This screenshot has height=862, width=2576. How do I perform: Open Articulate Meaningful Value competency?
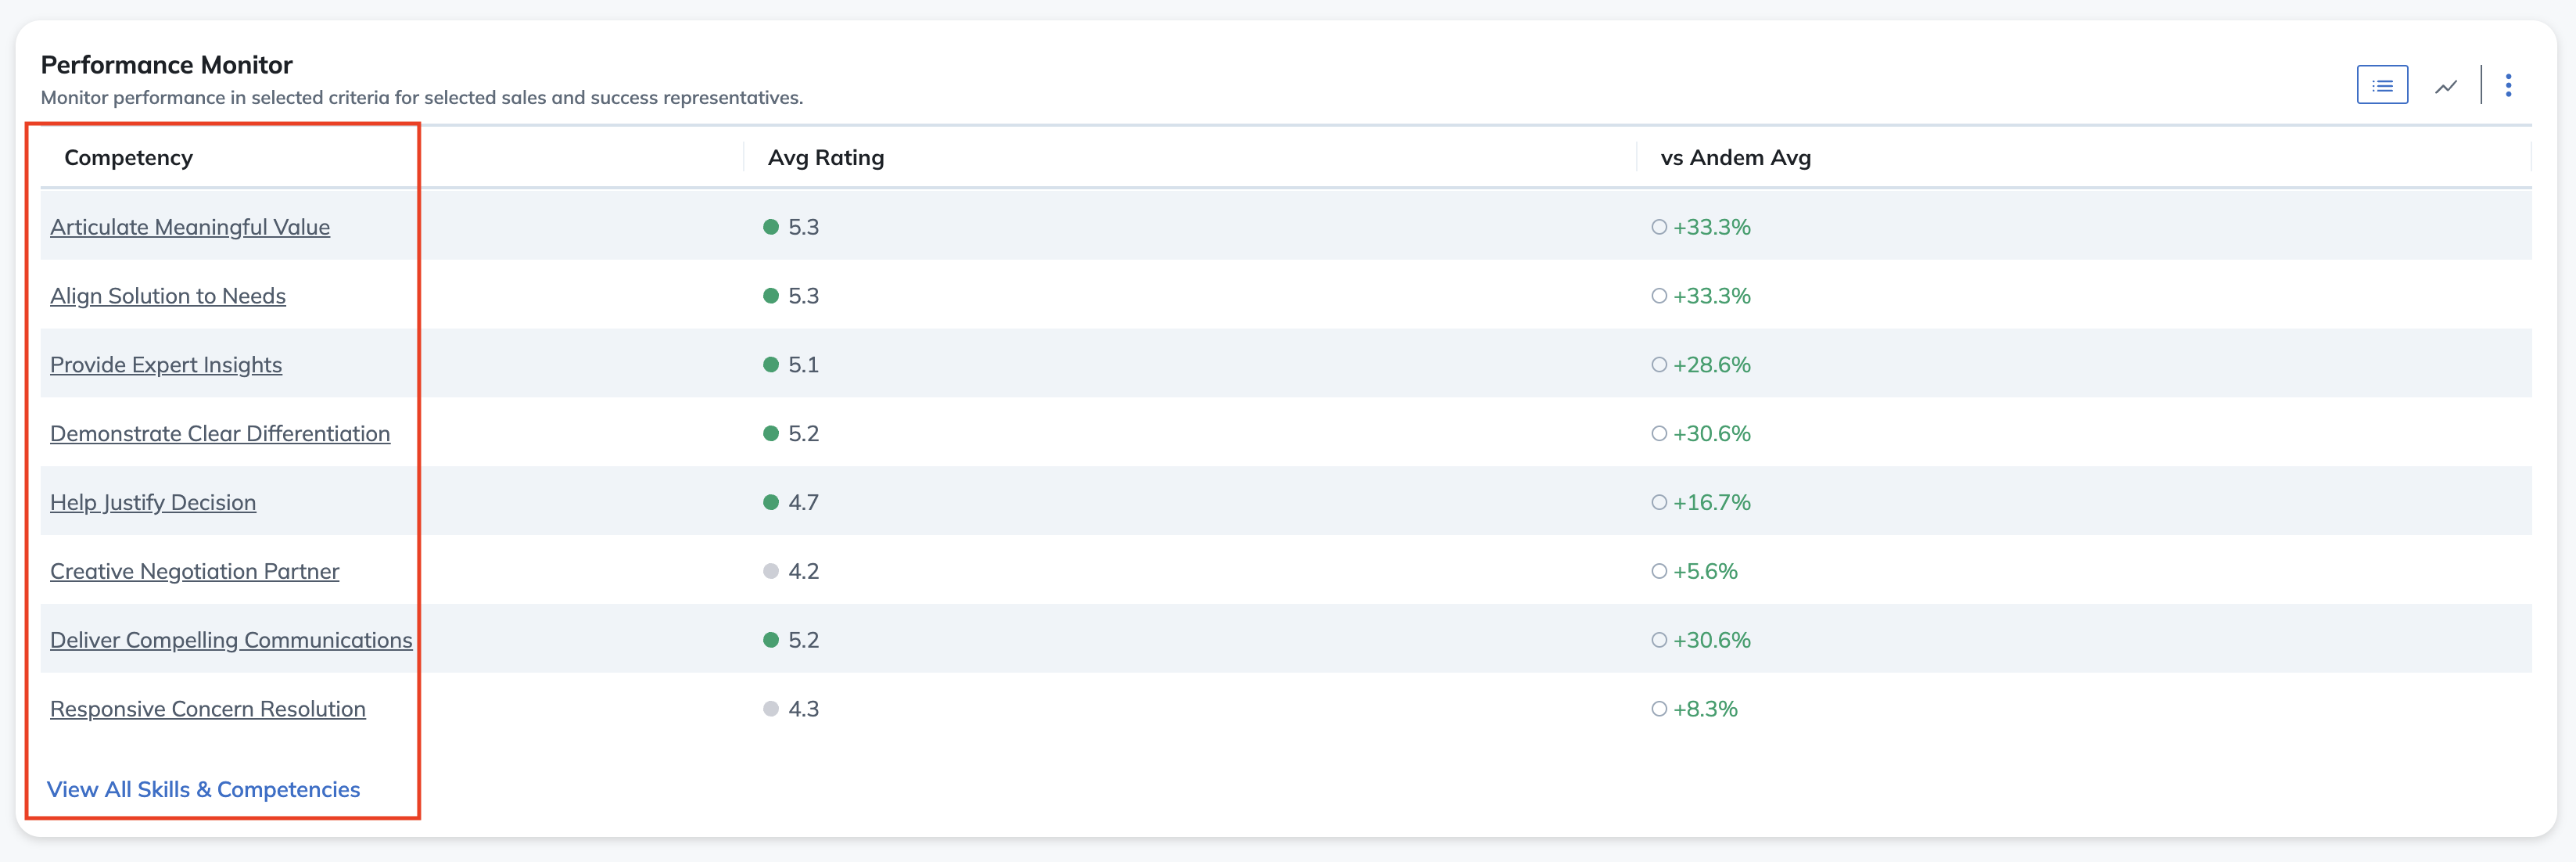(190, 227)
